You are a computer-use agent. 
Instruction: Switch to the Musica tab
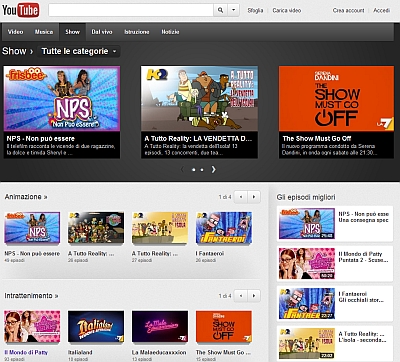pyautogui.click(x=44, y=32)
